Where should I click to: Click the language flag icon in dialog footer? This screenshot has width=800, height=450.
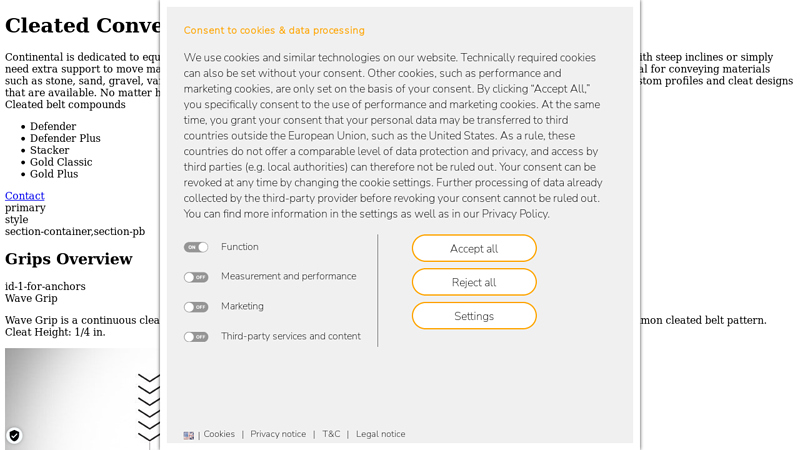point(189,435)
